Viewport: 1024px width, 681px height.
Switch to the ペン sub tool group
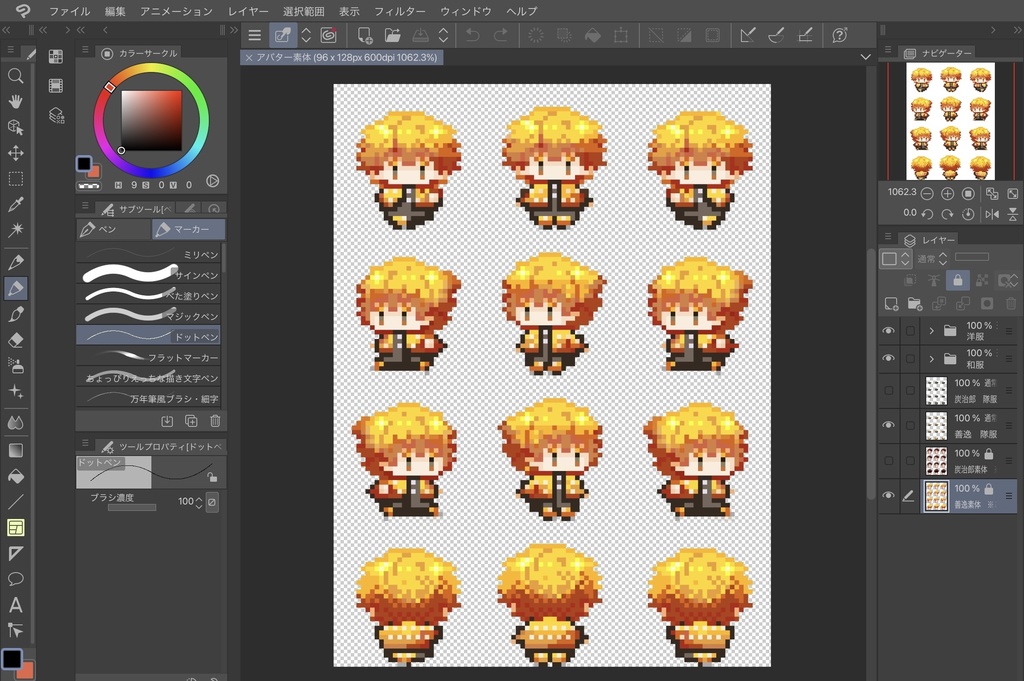pos(114,229)
